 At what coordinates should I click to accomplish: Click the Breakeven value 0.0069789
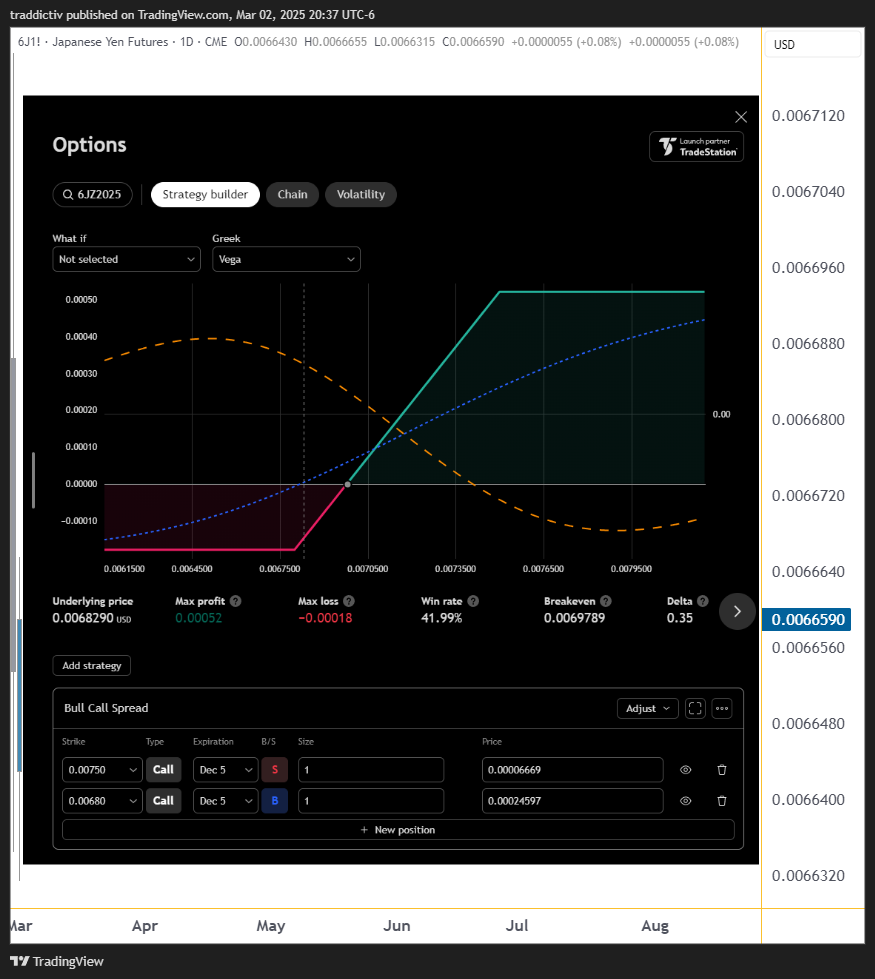point(575,618)
